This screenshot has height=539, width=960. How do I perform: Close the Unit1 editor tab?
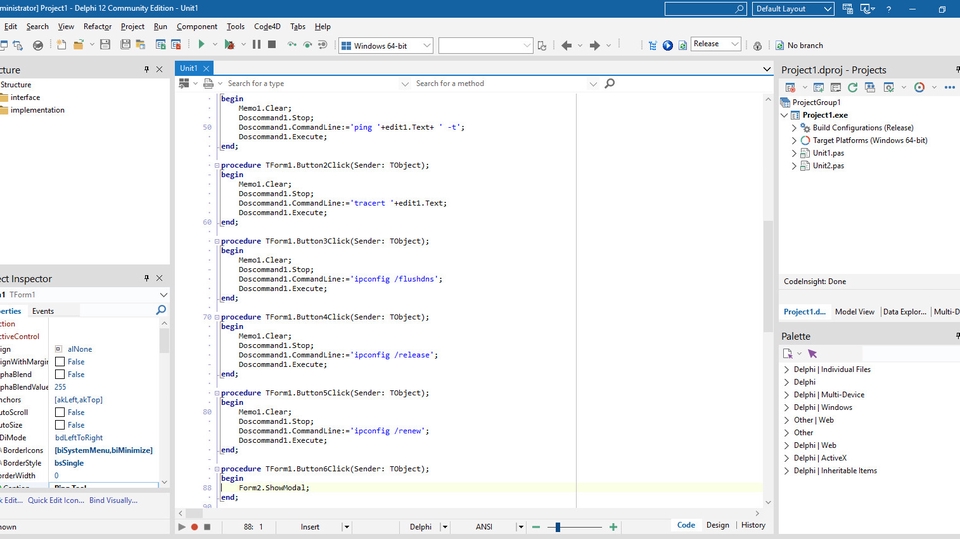click(206, 69)
